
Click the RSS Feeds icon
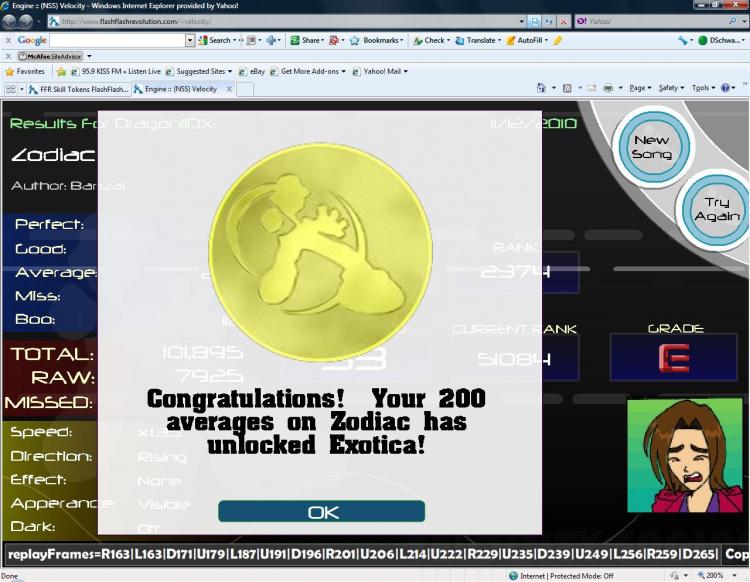[567, 88]
